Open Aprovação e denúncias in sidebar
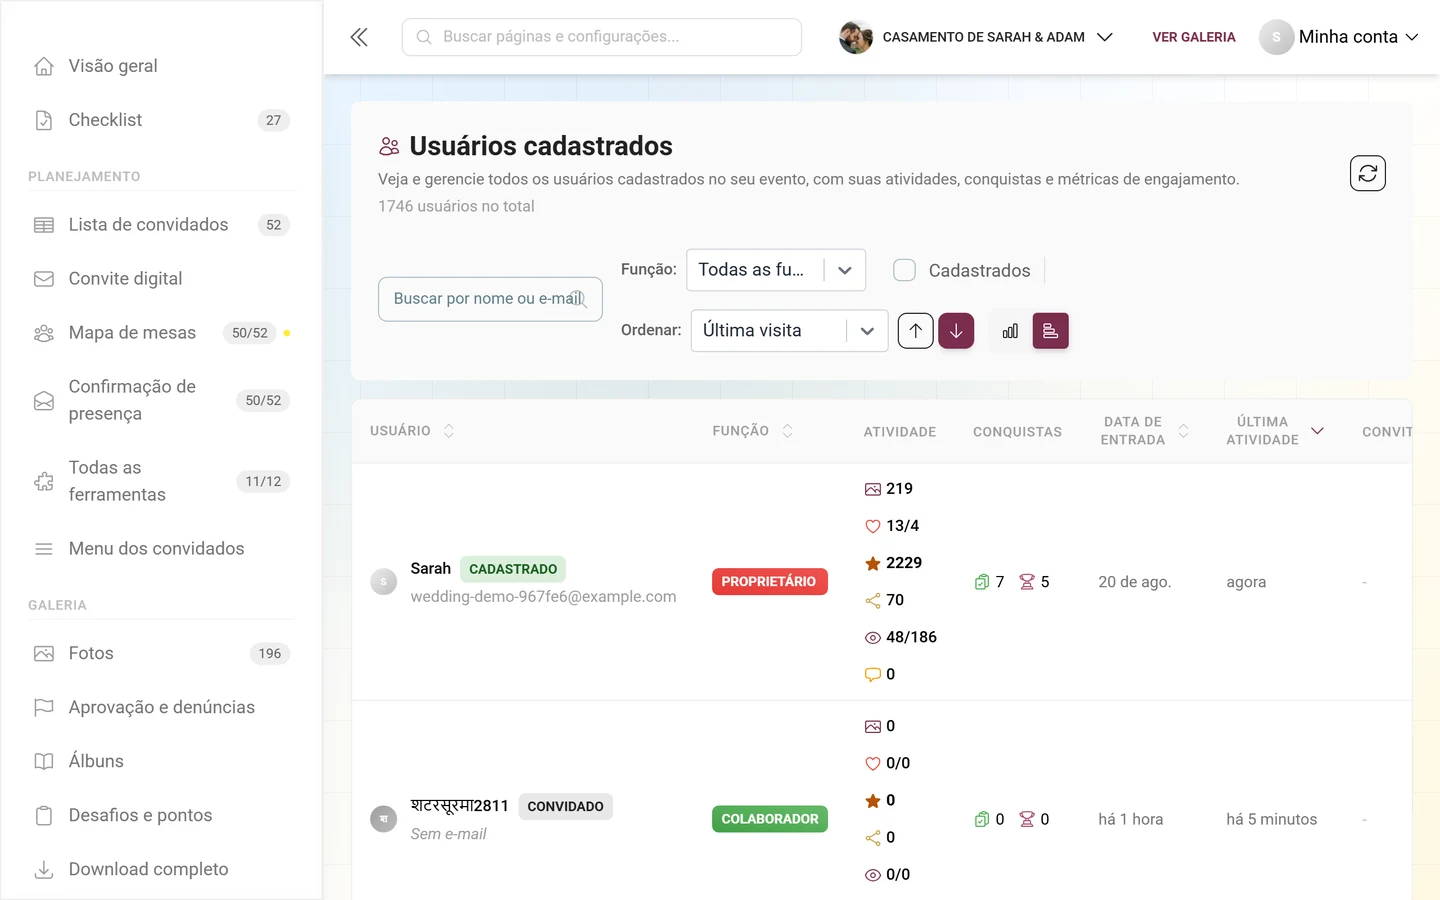 click(x=161, y=708)
